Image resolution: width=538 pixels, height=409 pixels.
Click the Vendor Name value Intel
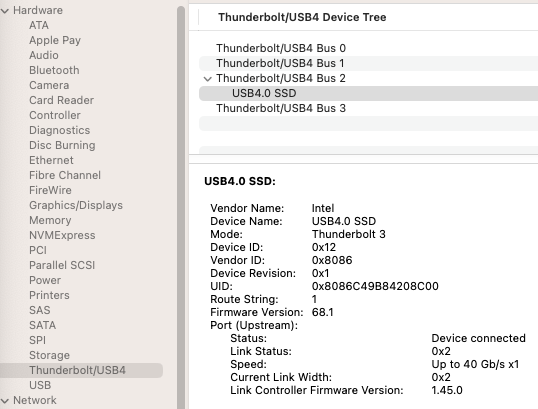pos(323,208)
